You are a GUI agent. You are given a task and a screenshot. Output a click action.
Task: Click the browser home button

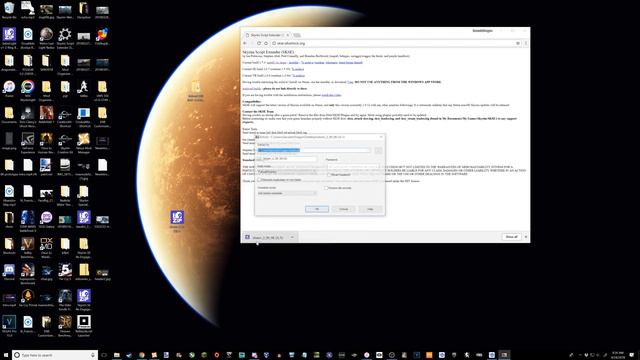(x=266, y=43)
